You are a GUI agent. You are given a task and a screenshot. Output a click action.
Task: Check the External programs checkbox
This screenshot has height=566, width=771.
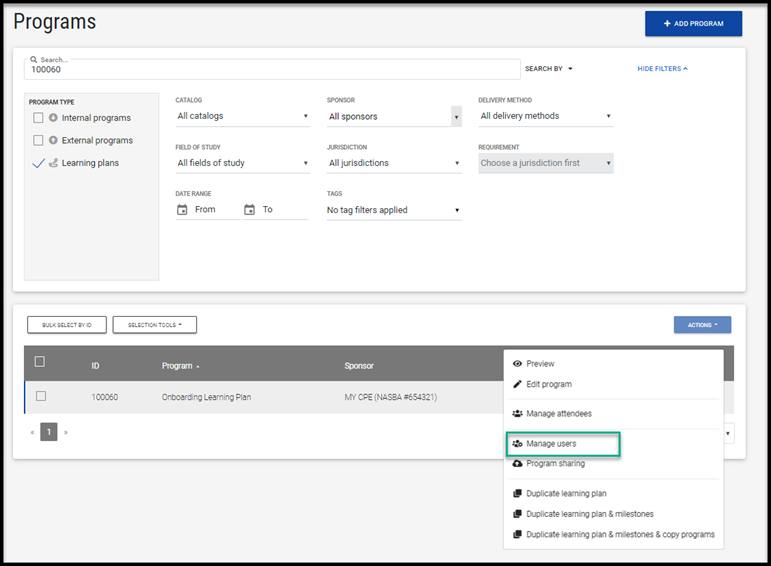pyautogui.click(x=38, y=141)
